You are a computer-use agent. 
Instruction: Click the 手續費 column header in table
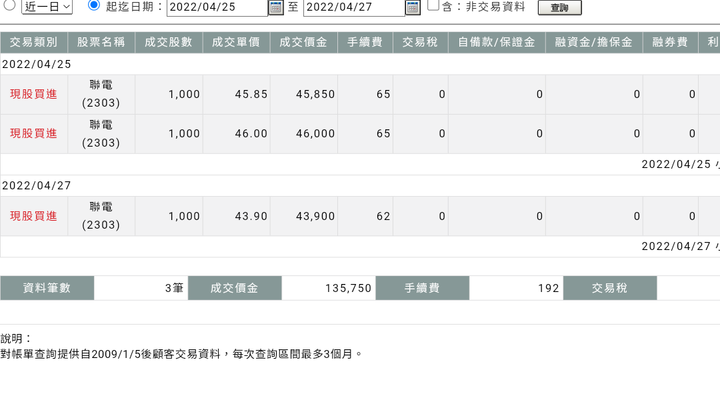(x=365, y=42)
